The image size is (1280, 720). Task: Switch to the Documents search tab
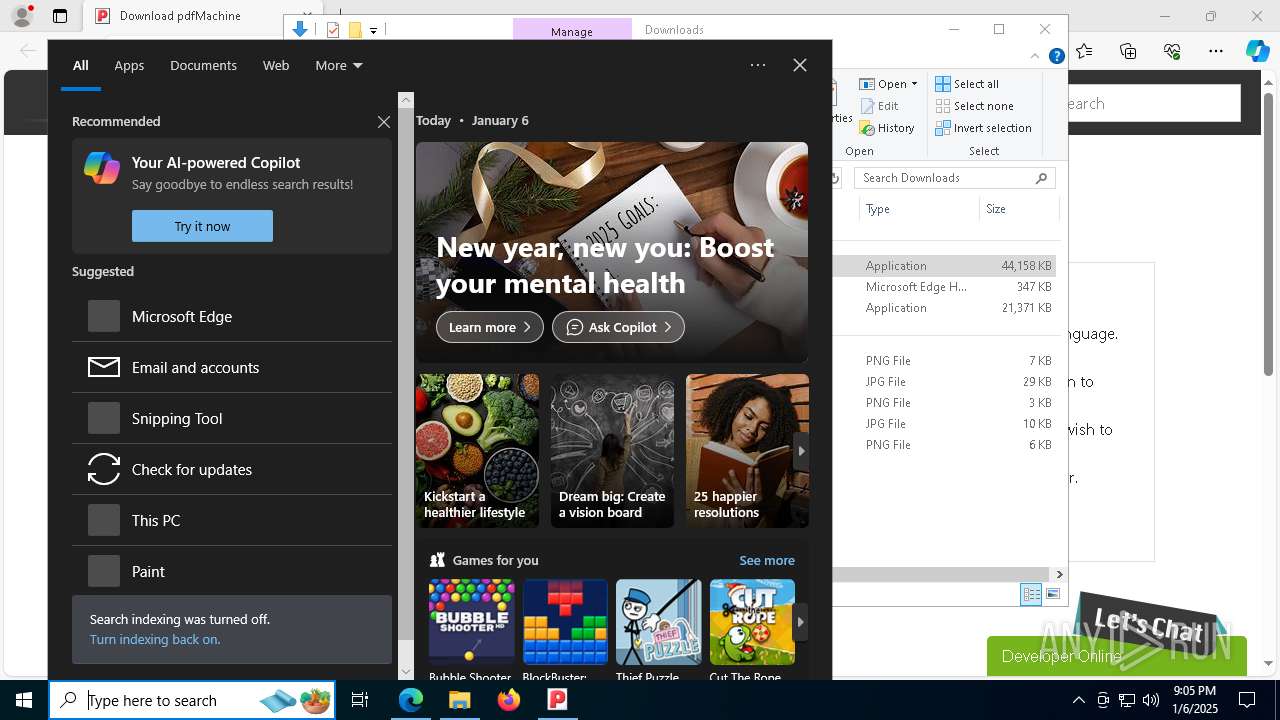[x=203, y=66]
